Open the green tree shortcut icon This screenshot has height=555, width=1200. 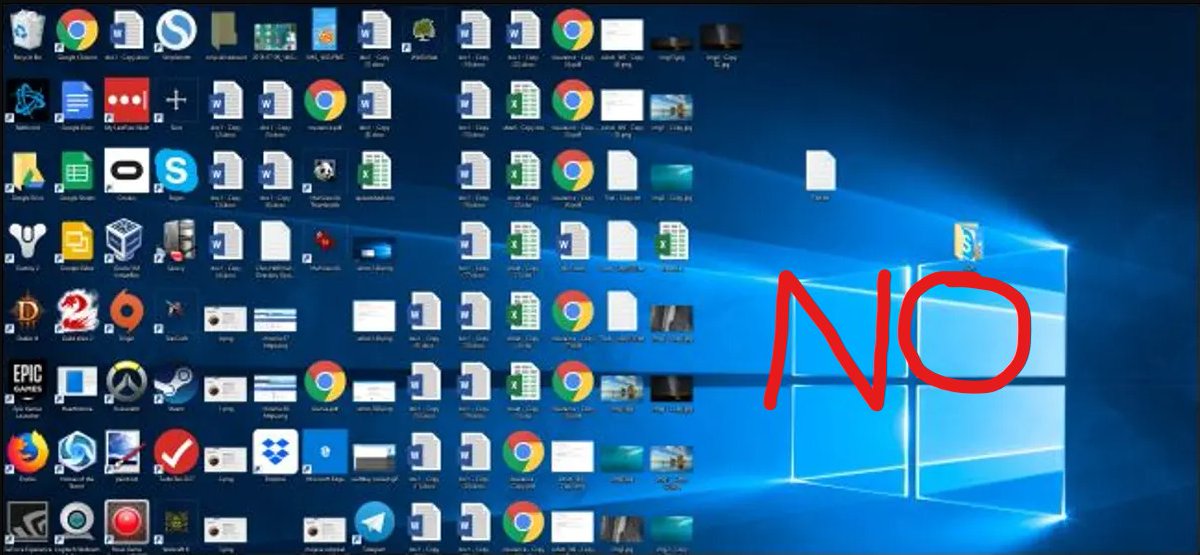(424, 30)
